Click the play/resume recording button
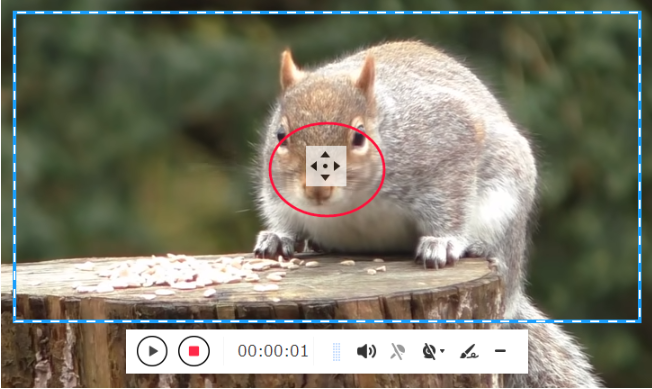Screen dimensions: 652x389 click(x=152, y=351)
